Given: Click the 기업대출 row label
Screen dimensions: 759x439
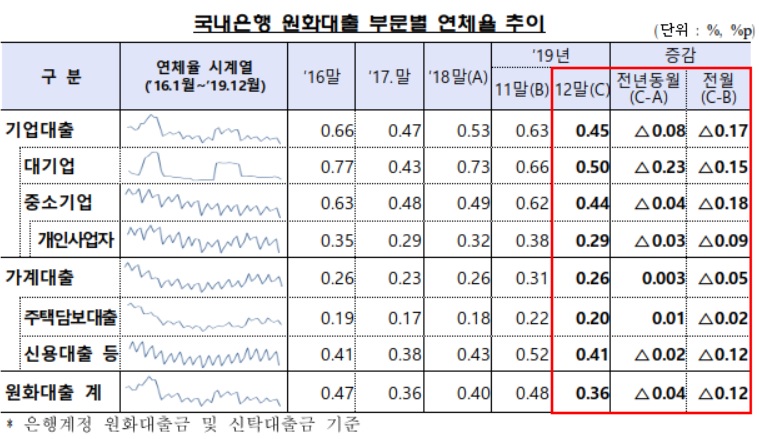Looking at the screenshot, I should (40, 130).
